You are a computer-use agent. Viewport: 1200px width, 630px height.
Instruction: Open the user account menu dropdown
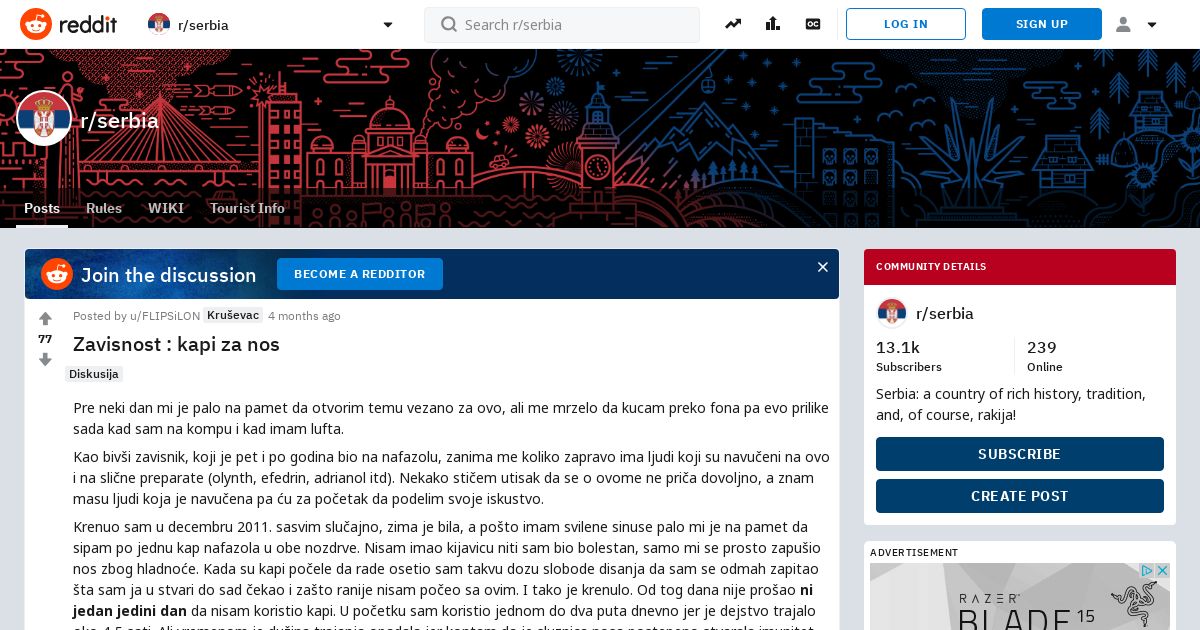click(1136, 25)
